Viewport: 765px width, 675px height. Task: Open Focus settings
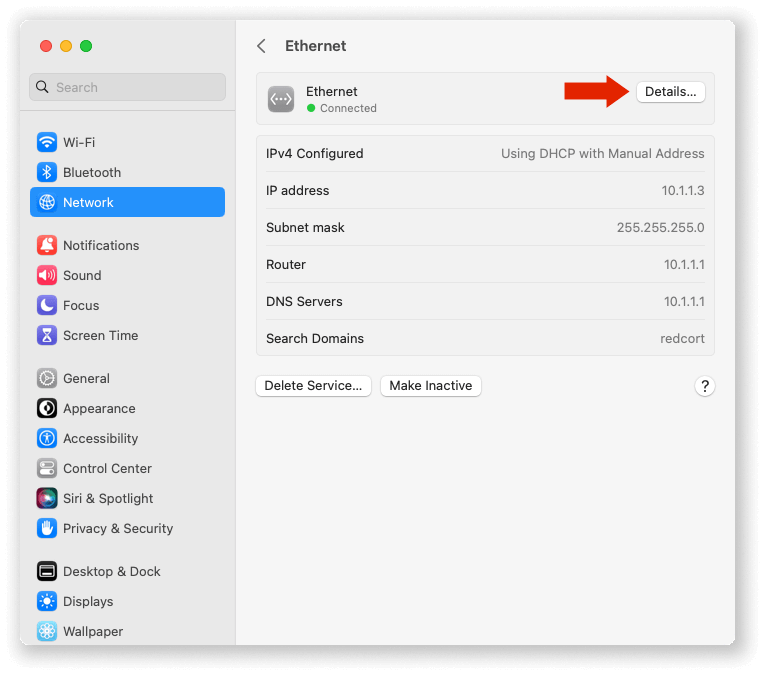[x=127, y=305]
